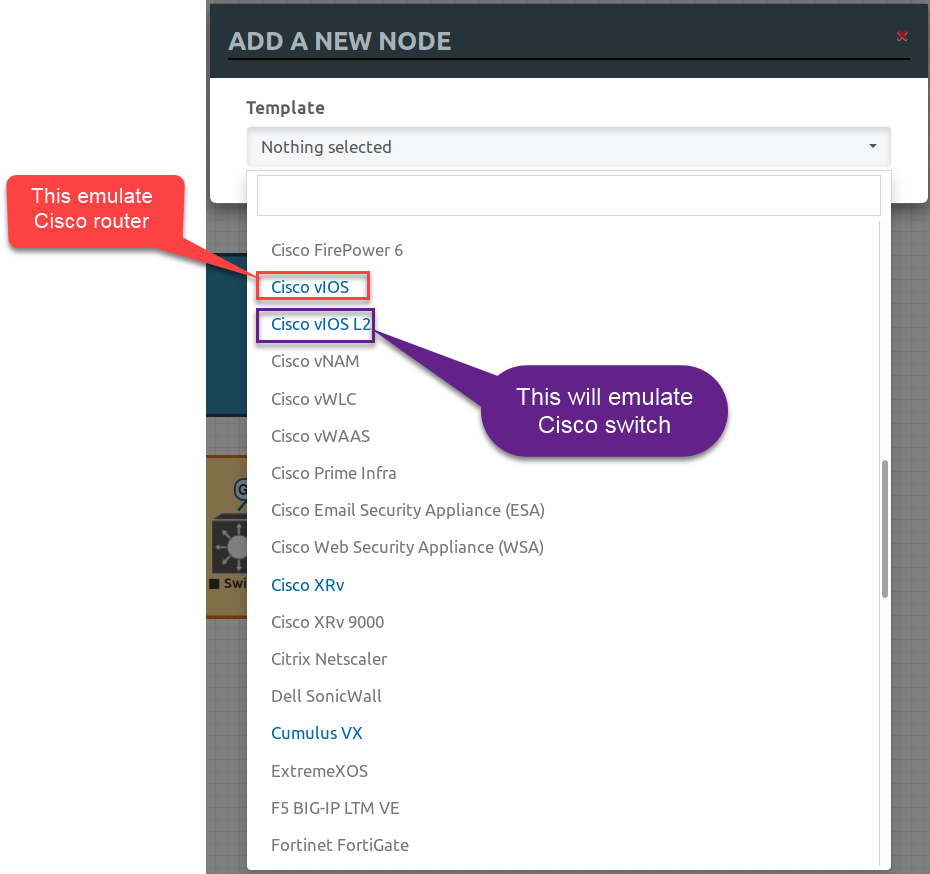Choose Cumulus VX template
This screenshot has width=930, height=874.
pyautogui.click(x=316, y=733)
